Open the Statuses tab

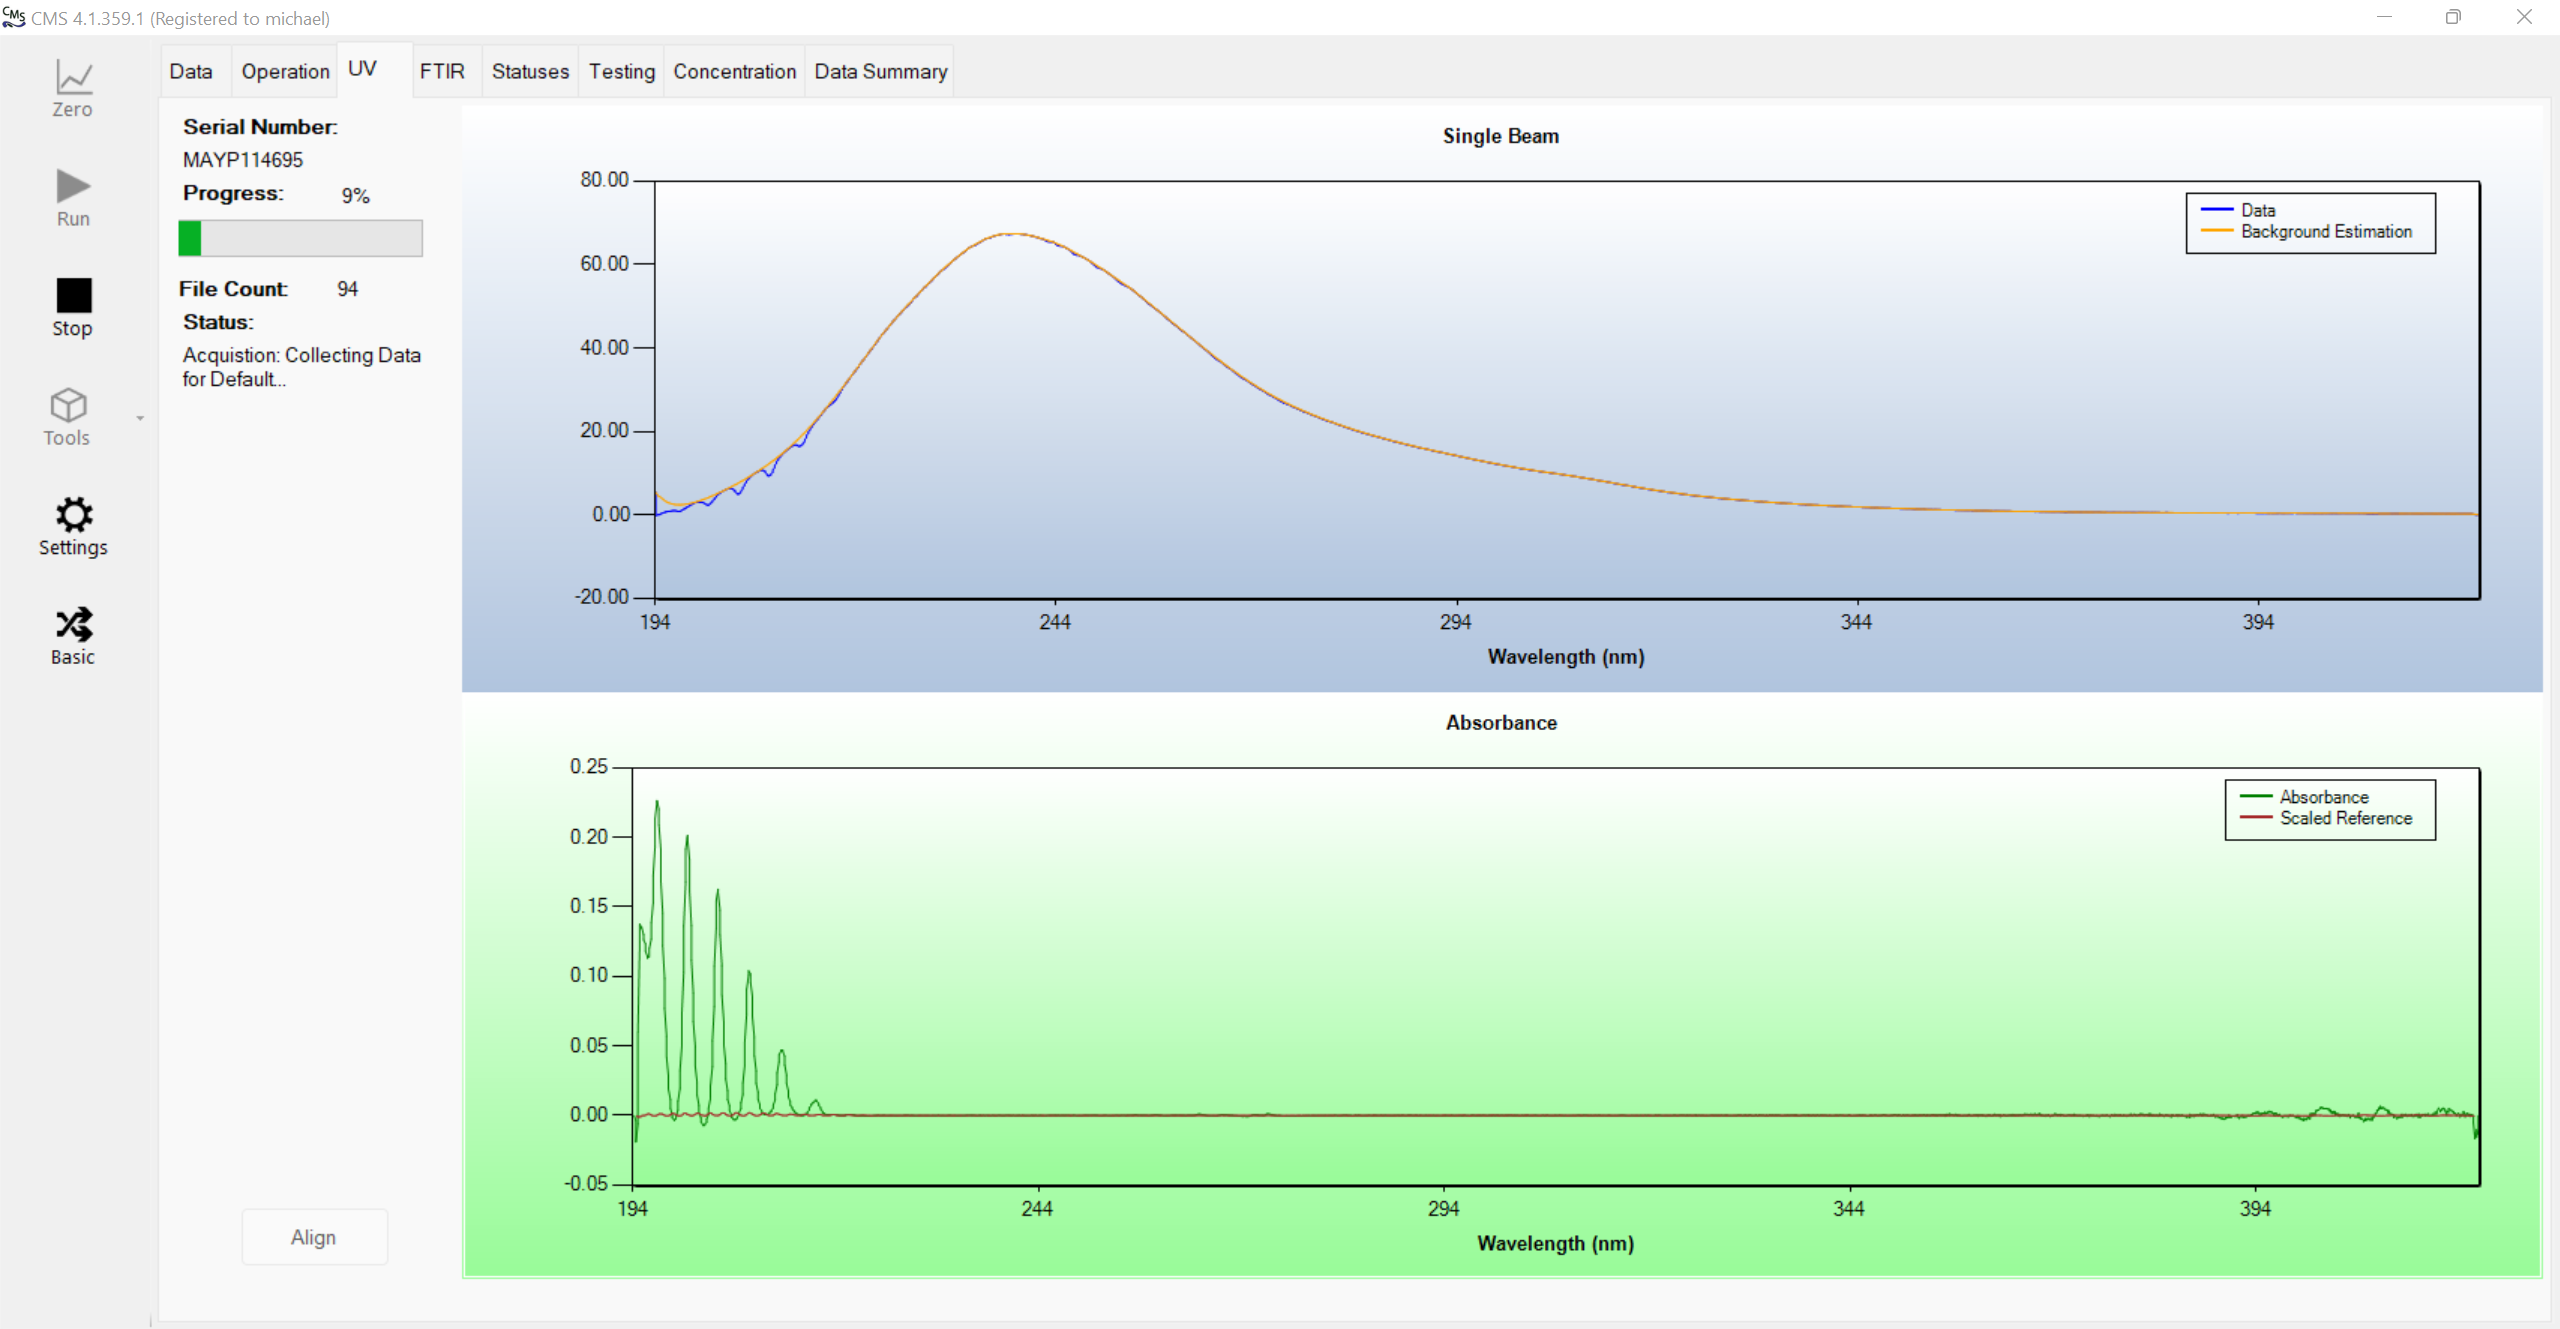pyautogui.click(x=530, y=72)
